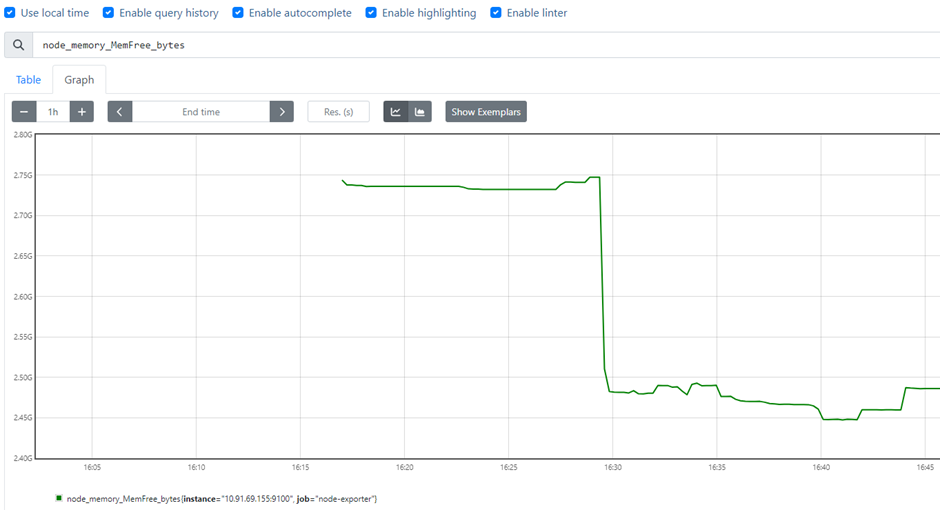The image size is (940, 510).
Task: Select the Graph tab
Action: [79, 80]
